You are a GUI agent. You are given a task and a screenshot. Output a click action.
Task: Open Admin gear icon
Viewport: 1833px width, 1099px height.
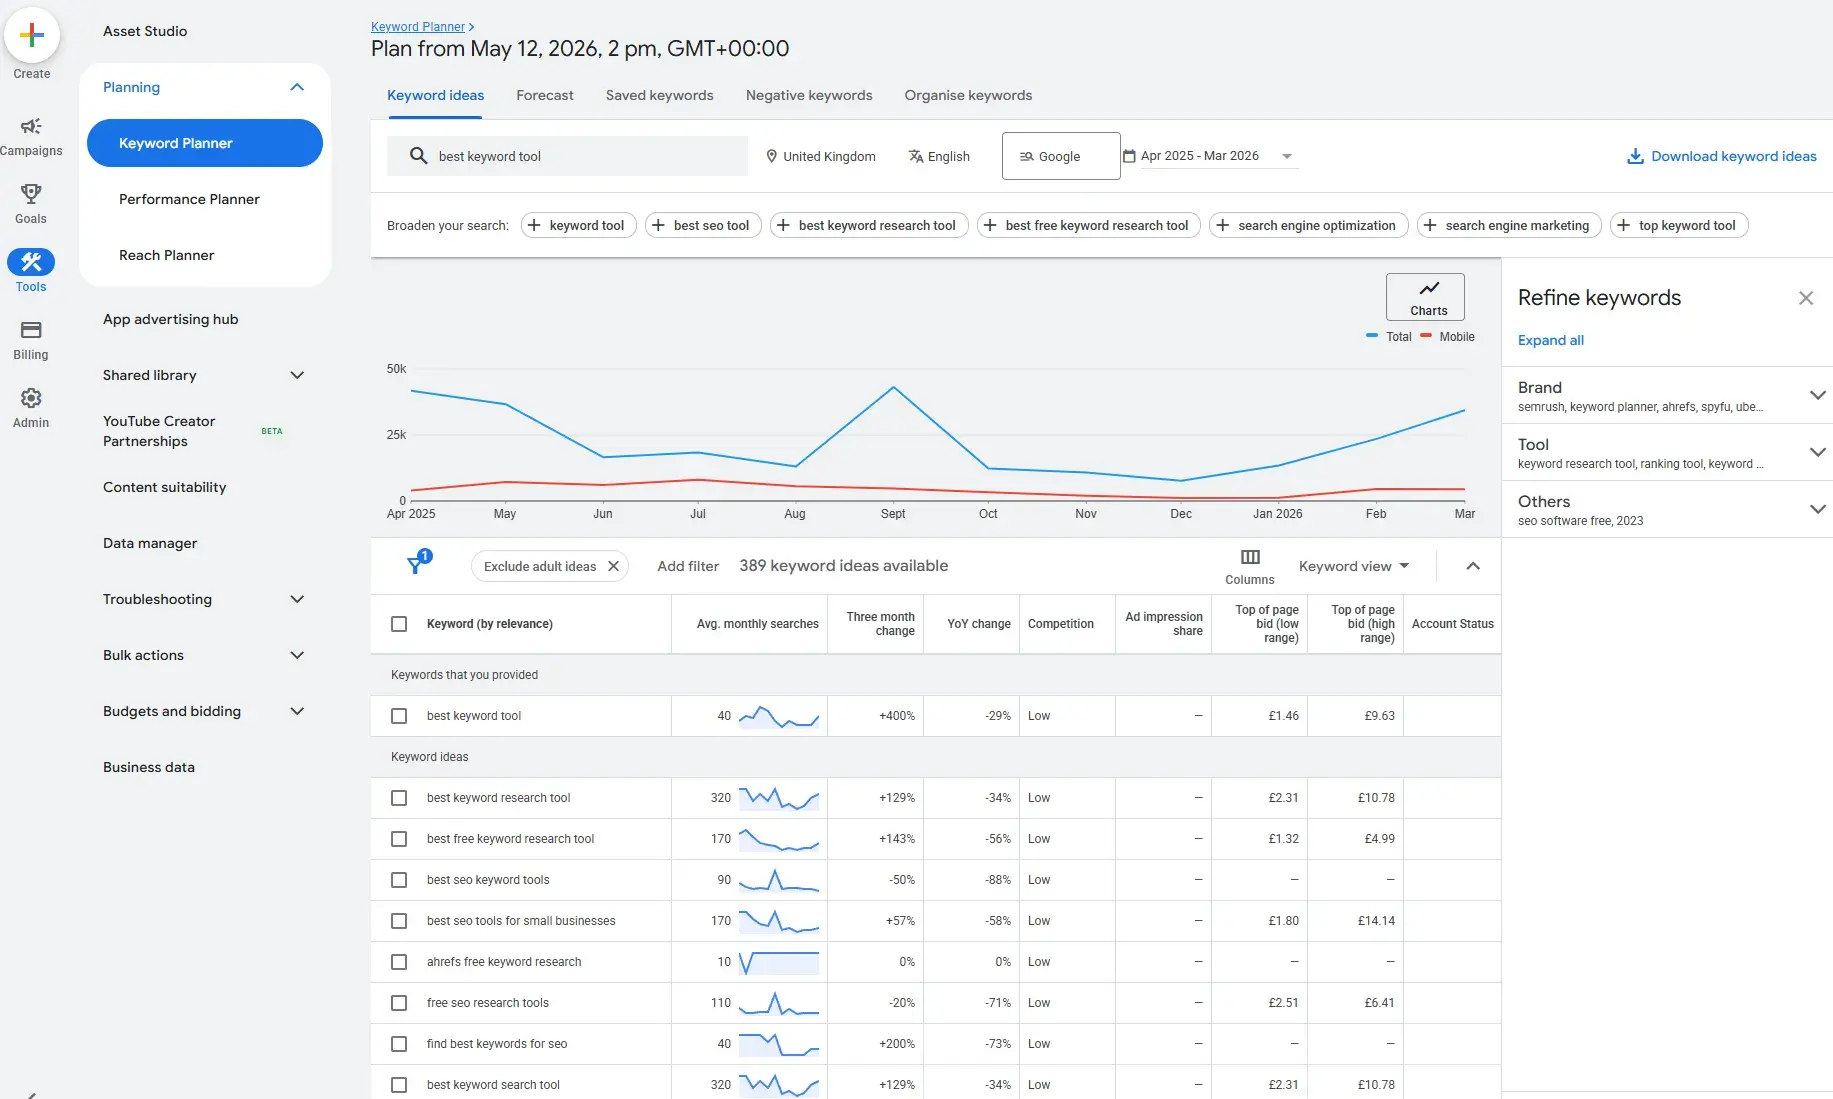tap(31, 398)
